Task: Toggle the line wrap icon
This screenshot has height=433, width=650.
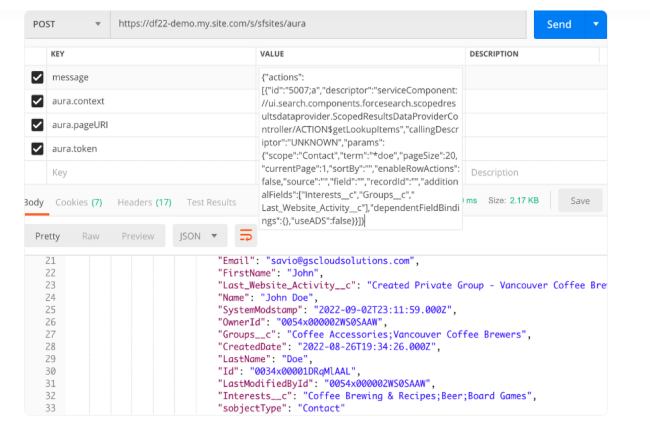Action: (245, 236)
